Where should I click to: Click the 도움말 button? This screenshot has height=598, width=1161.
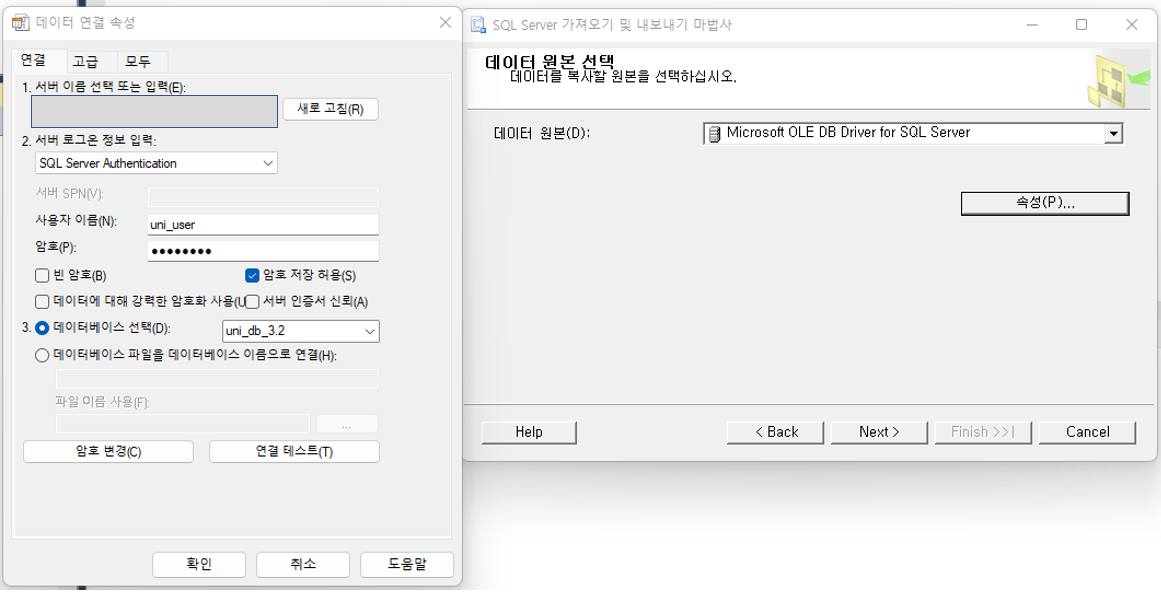click(x=407, y=565)
